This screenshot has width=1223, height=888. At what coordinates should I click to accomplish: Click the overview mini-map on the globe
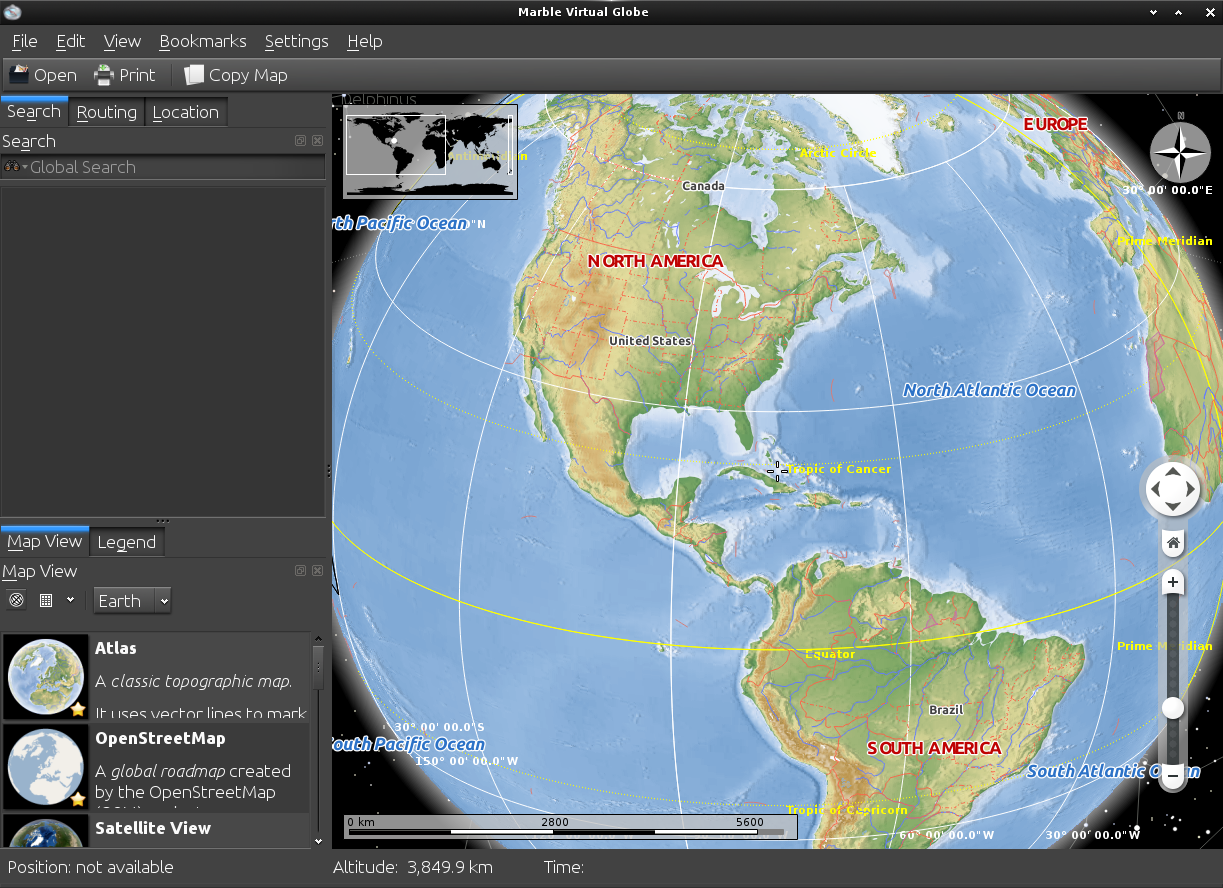430,151
